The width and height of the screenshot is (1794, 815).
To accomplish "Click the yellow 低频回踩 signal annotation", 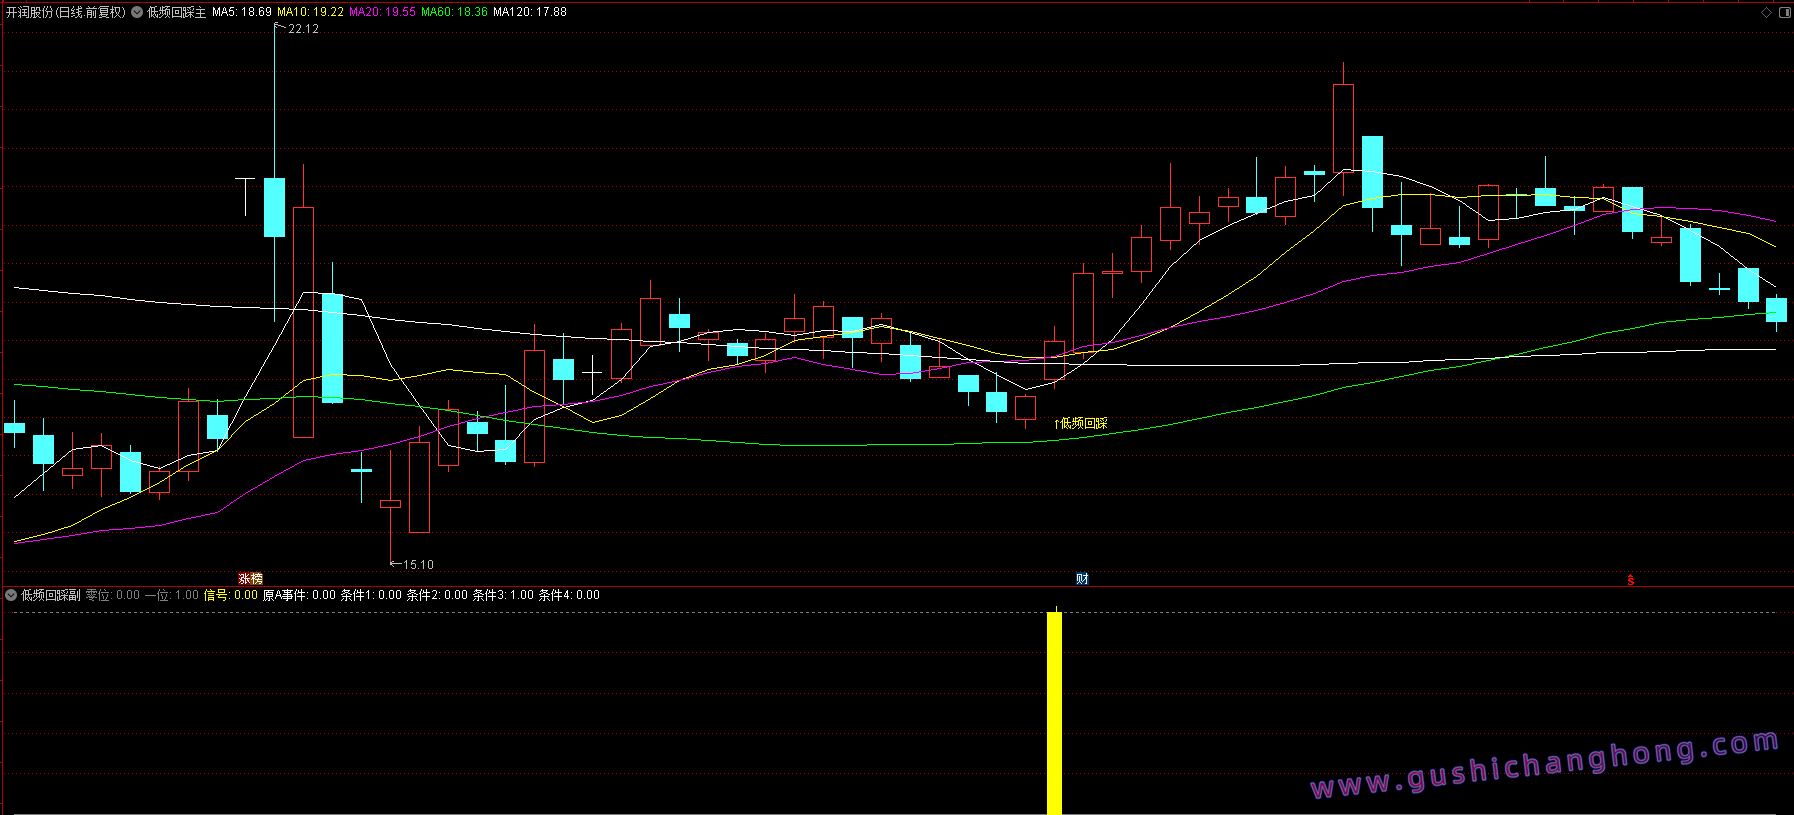I will point(1081,424).
